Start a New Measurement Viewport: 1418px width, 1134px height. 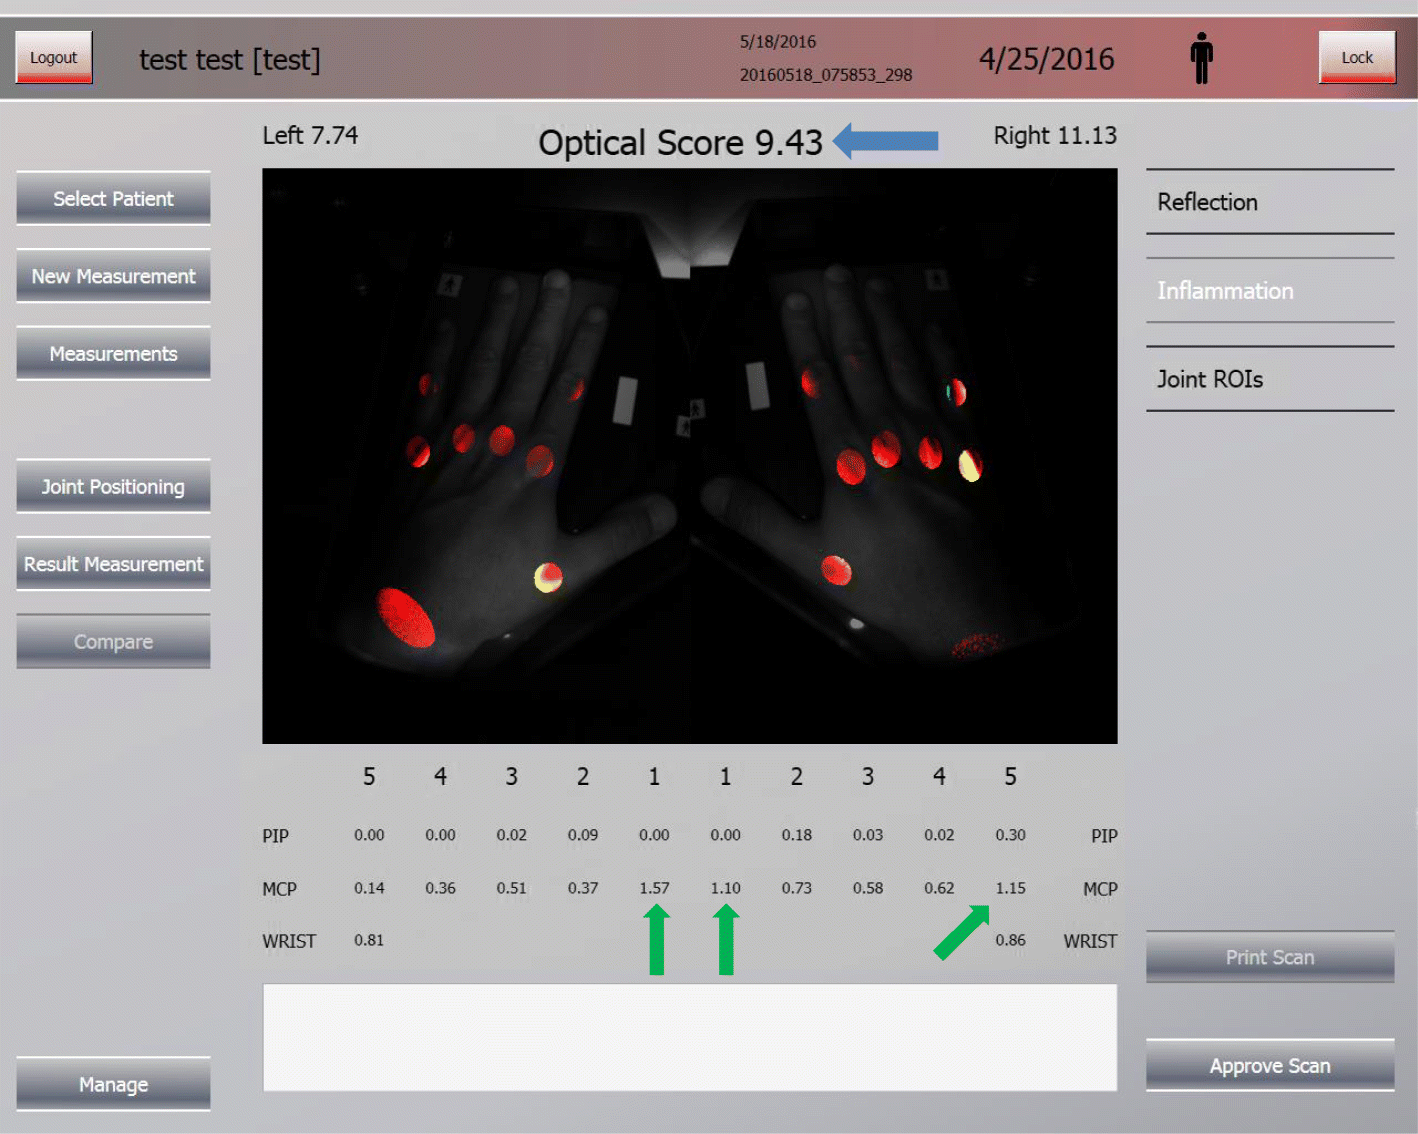[x=113, y=276]
